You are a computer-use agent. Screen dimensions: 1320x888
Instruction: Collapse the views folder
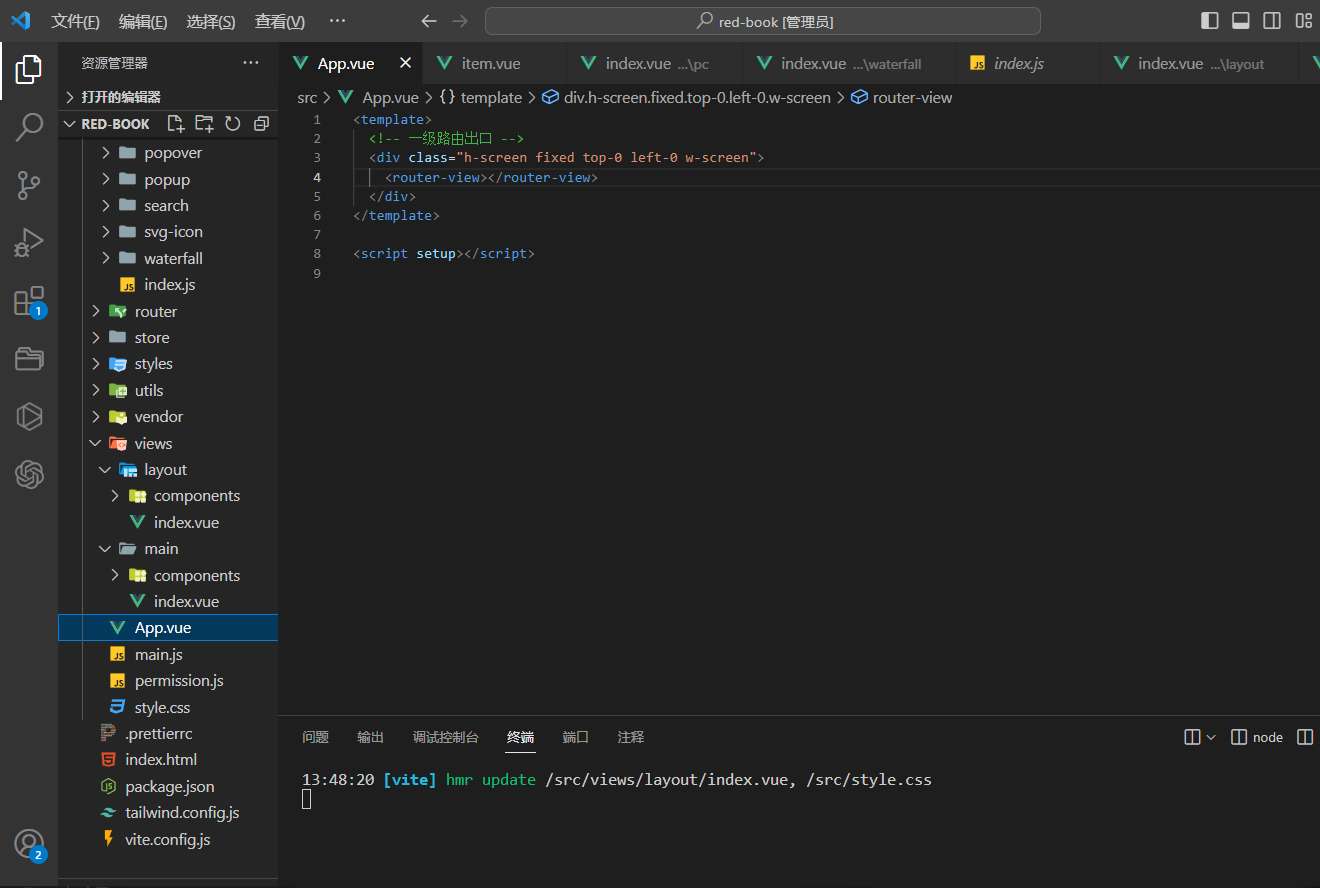pyautogui.click(x=168, y=443)
